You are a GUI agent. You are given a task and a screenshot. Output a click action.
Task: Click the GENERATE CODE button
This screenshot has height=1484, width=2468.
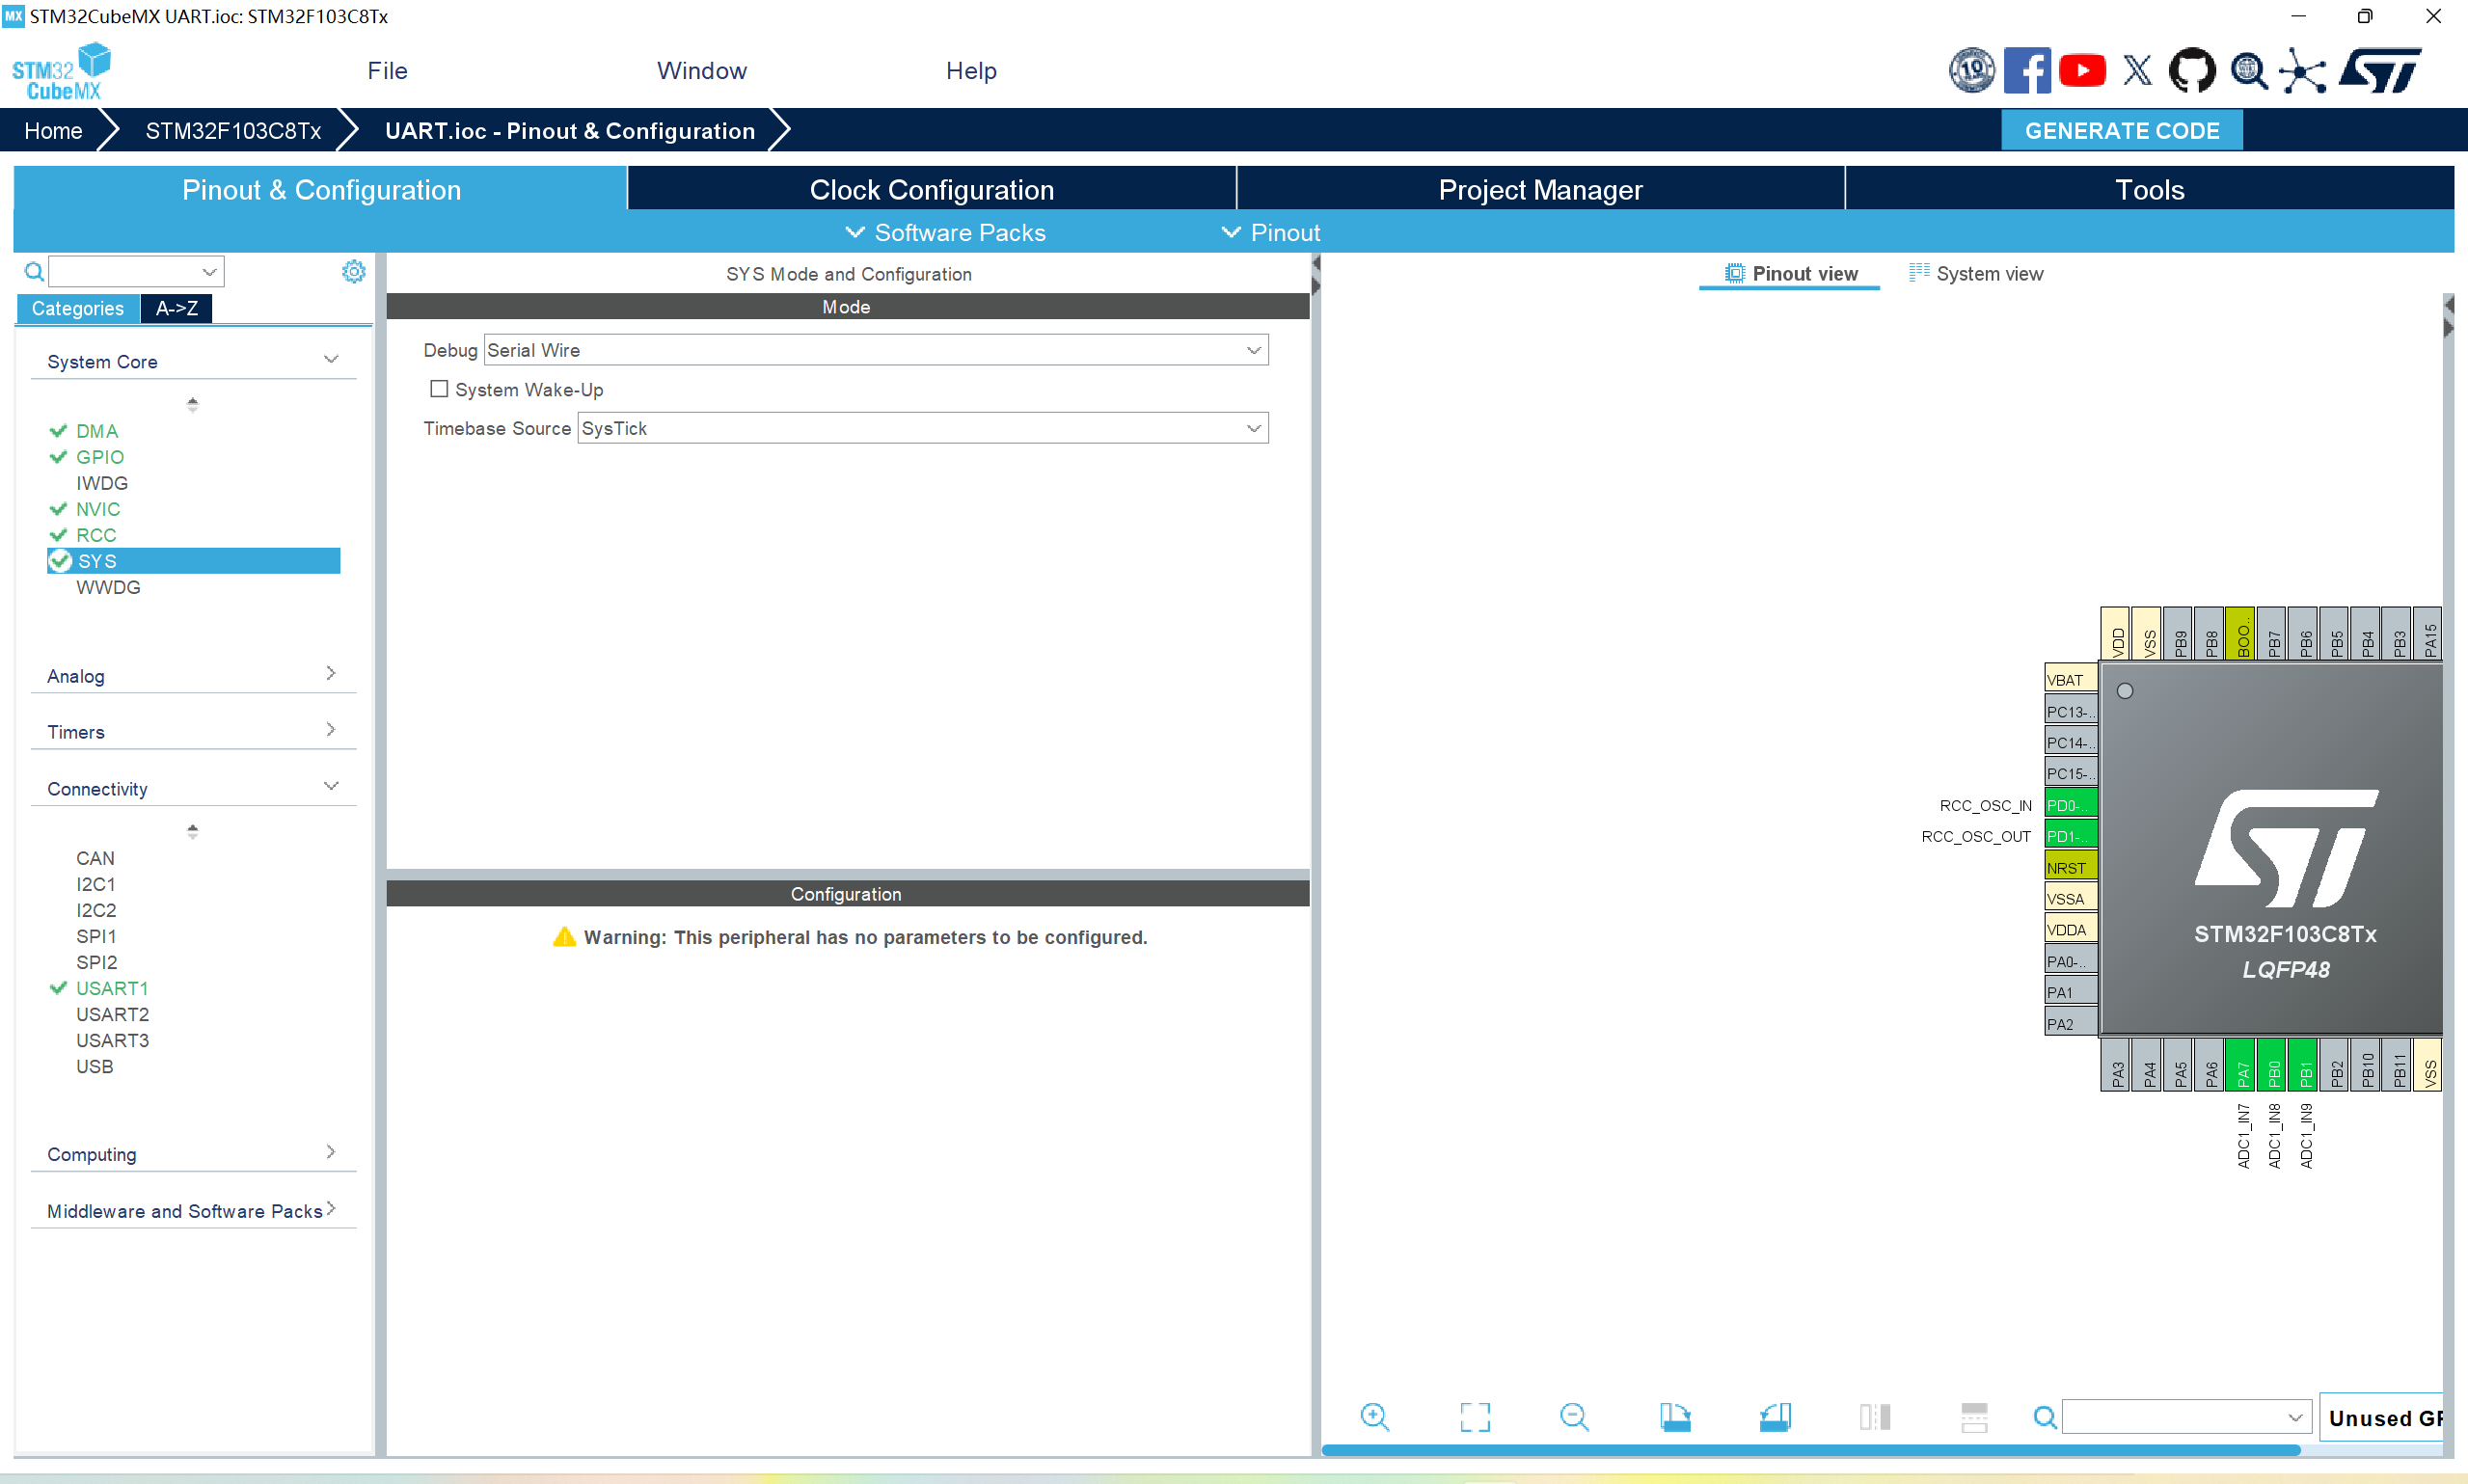click(2121, 131)
